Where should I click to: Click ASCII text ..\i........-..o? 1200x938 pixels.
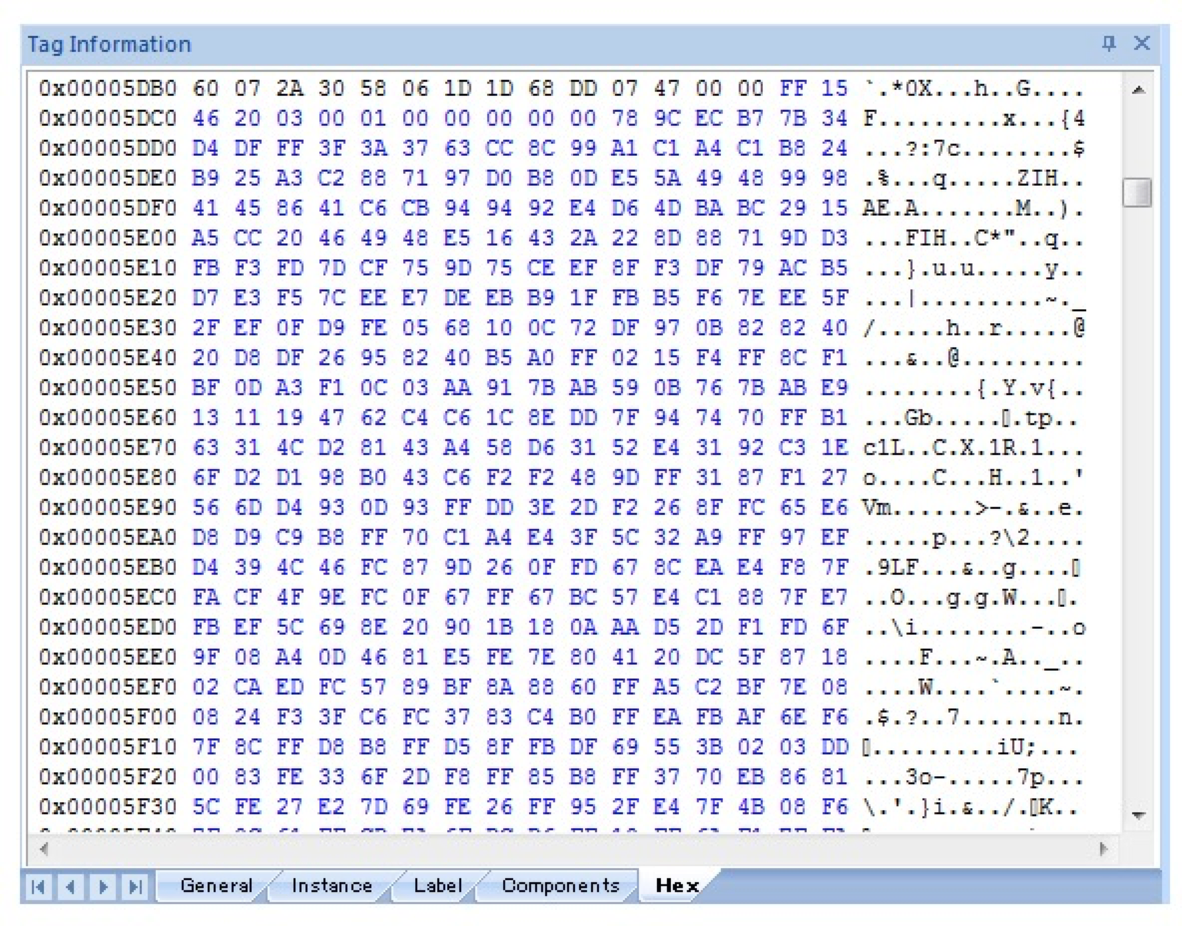[975, 628]
